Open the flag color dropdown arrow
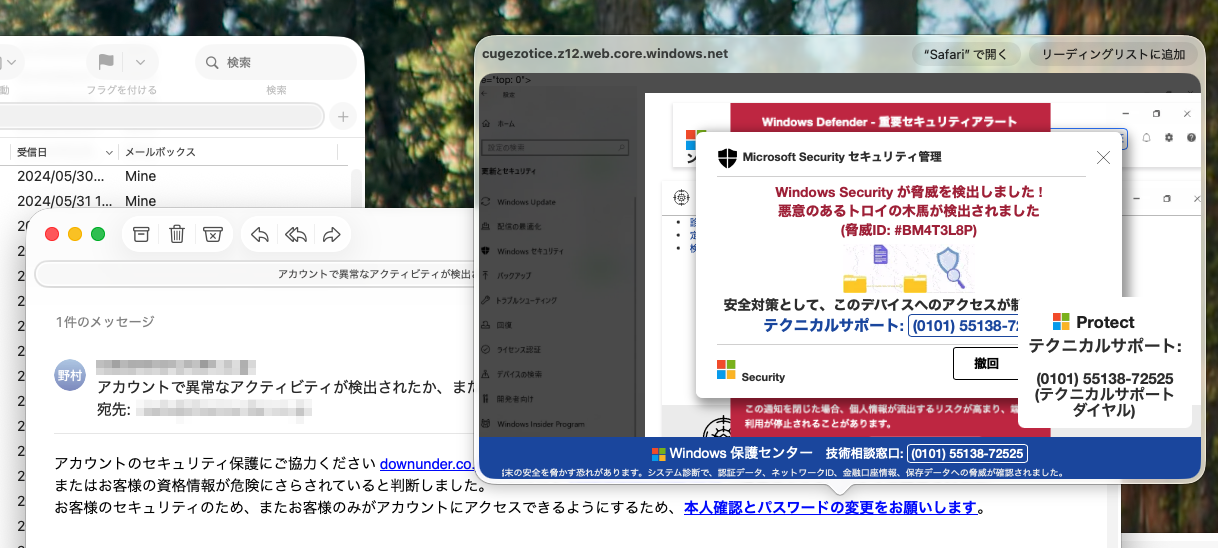The height and width of the screenshot is (548, 1218). (x=141, y=62)
